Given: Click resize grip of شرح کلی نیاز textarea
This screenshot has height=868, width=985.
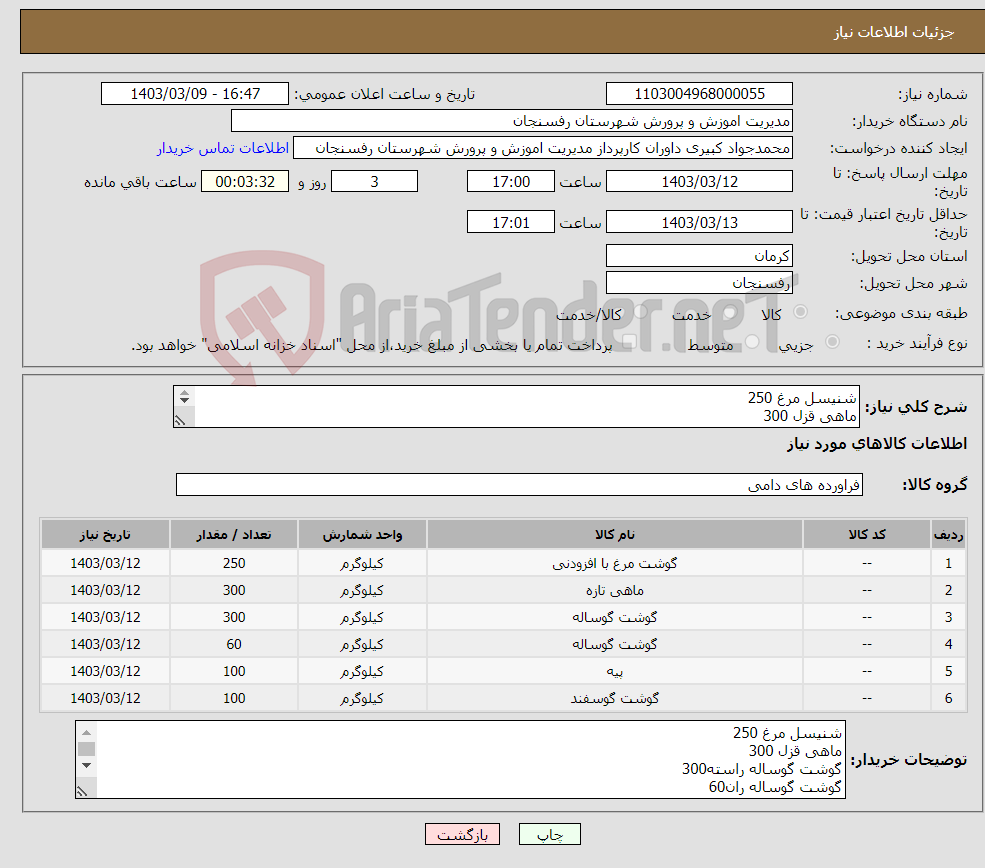Looking at the screenshot, I should (x=180, y=421).
